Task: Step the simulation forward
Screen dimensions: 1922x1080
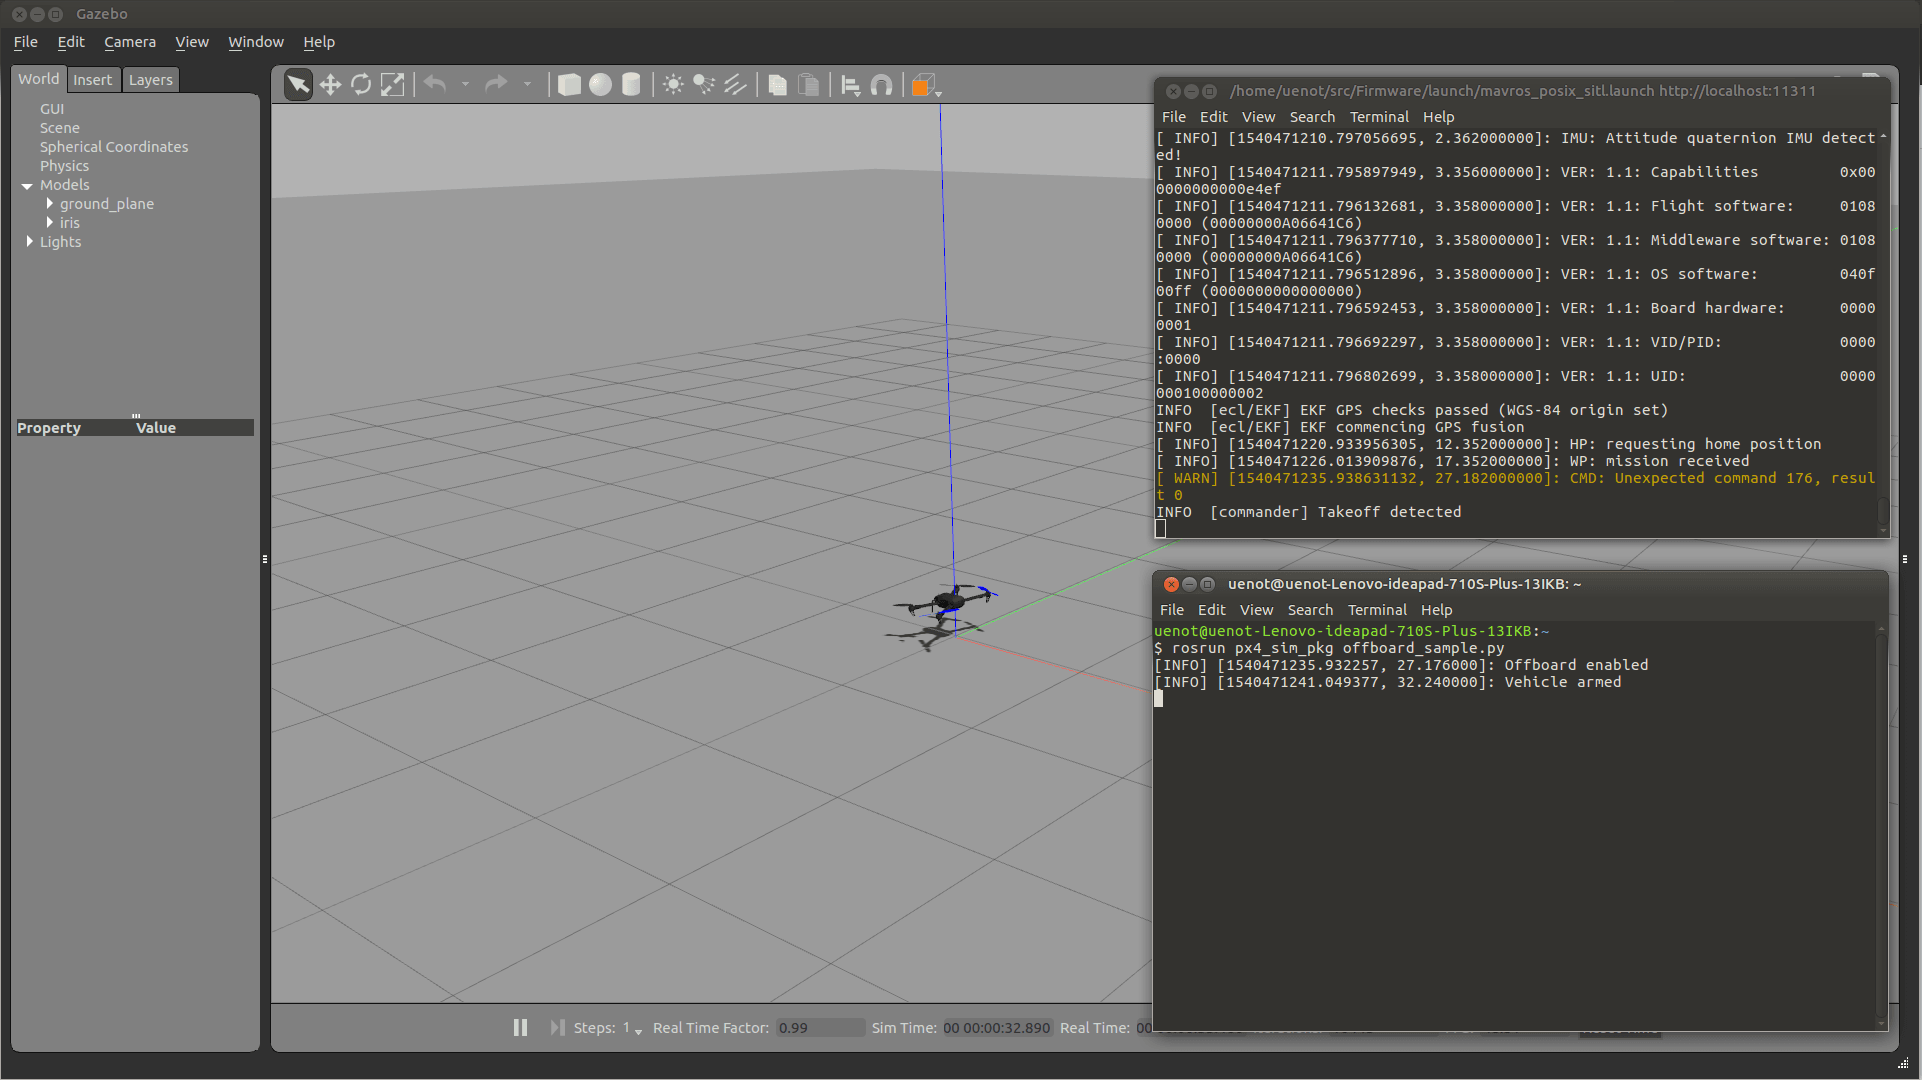Action: pyautogui.click(x=557, y=1028)
